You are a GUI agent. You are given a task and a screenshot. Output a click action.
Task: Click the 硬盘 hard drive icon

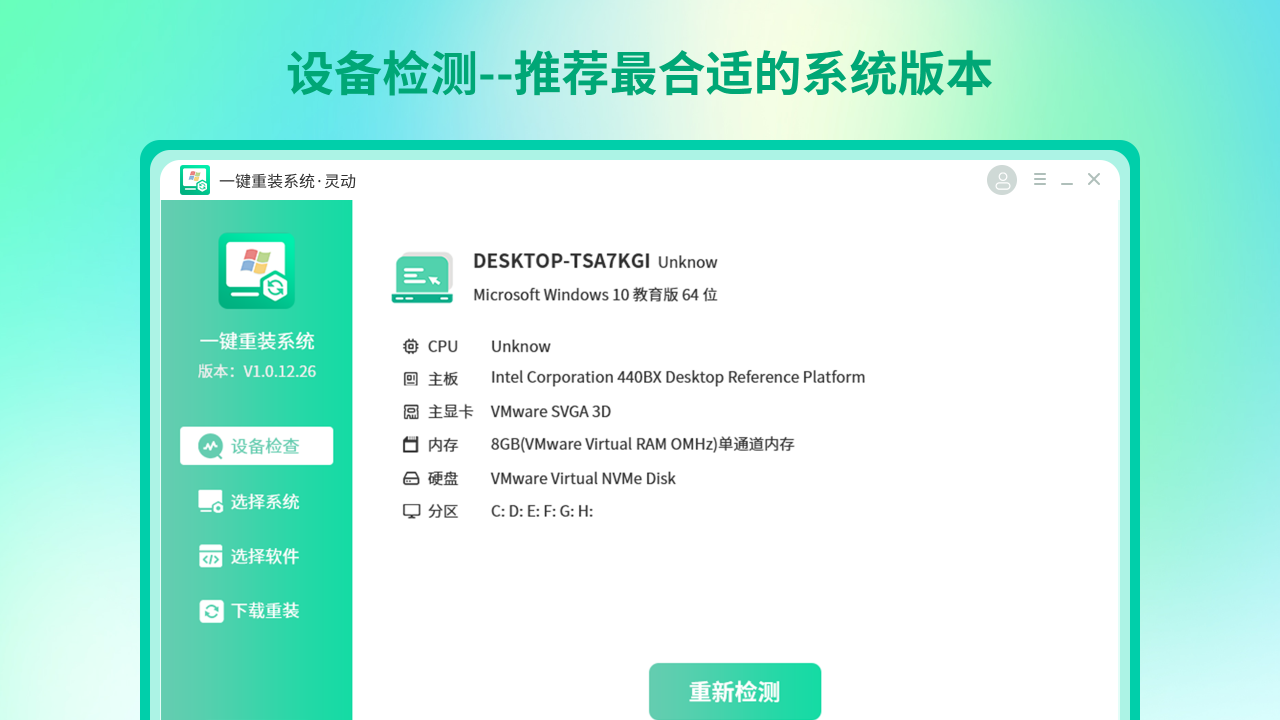pyautogui.click(x=411, y=478)
